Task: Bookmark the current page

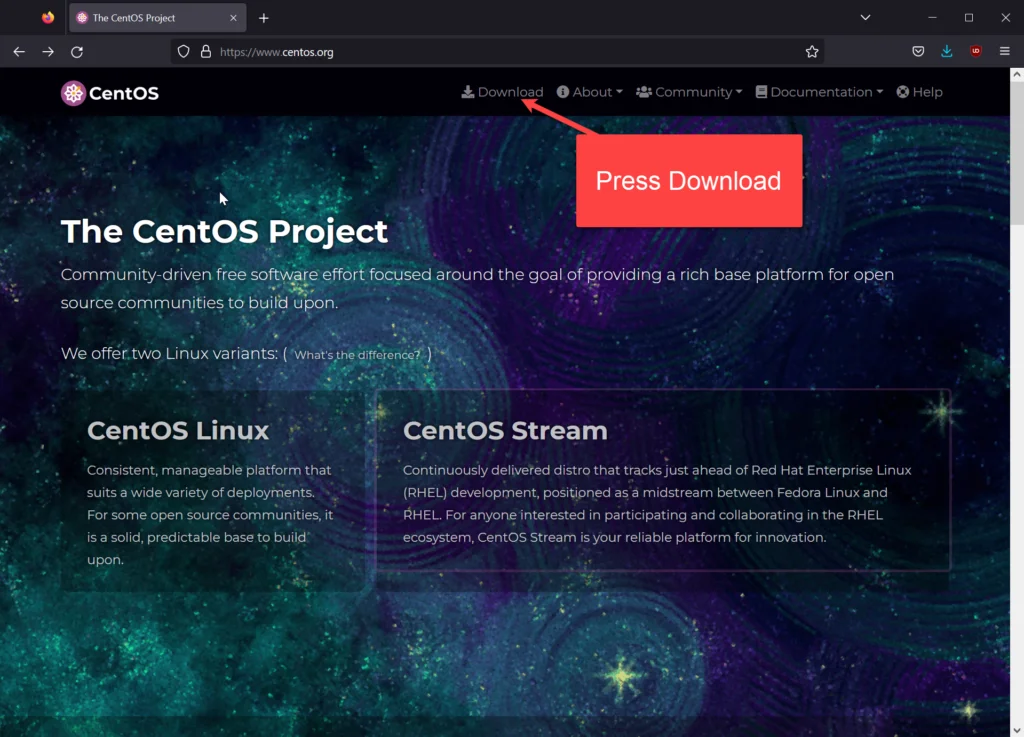Action: 811,51
